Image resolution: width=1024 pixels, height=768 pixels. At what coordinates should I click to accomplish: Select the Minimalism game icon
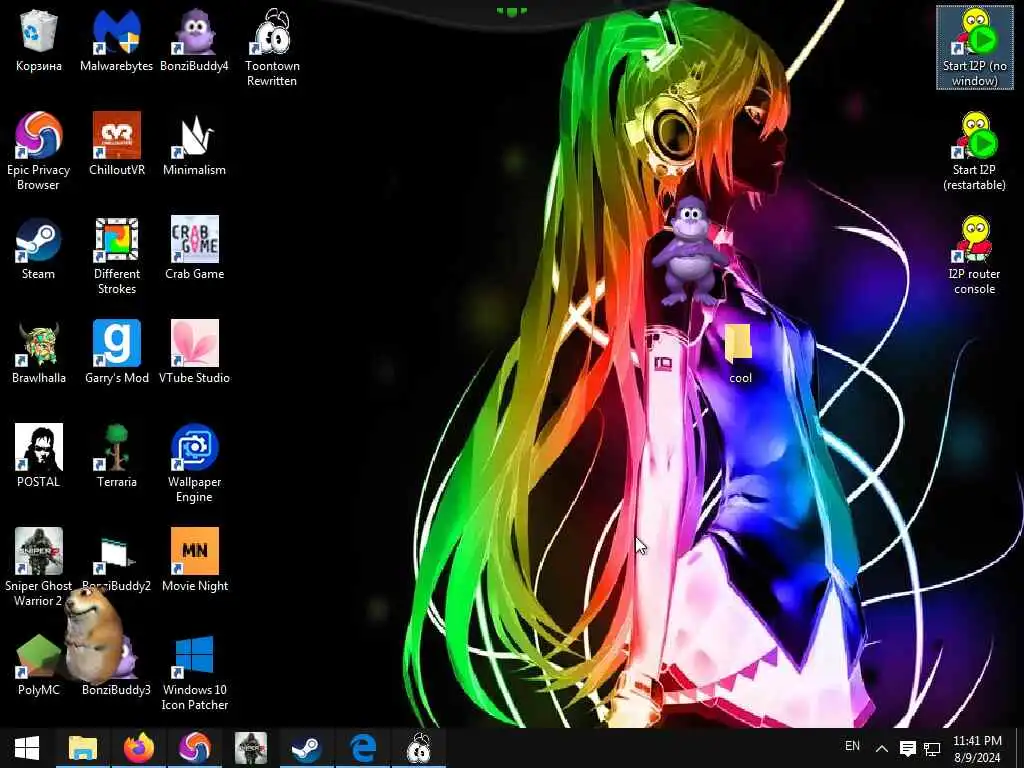pos(194,144)
